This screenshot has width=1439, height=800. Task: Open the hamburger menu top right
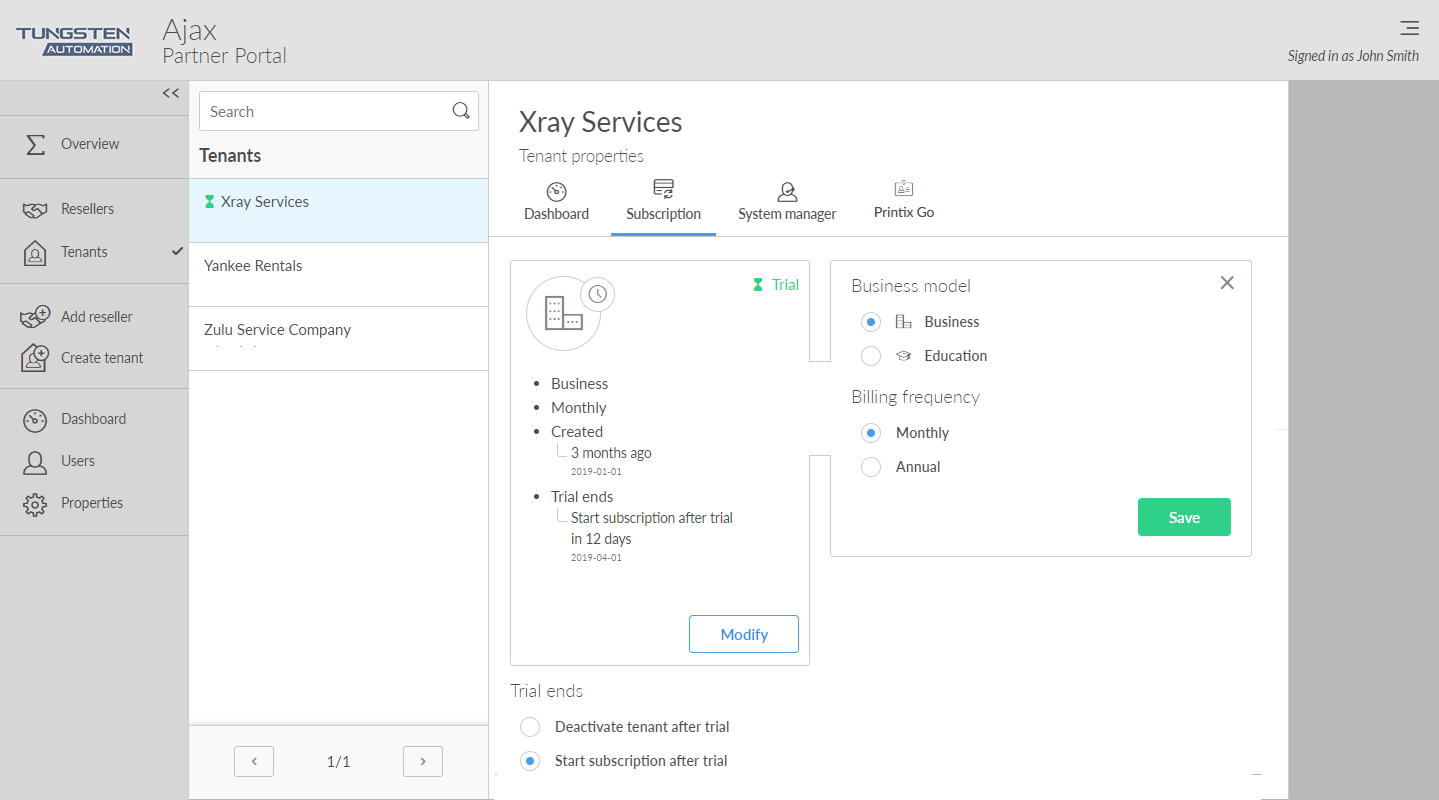(1409, 28)
